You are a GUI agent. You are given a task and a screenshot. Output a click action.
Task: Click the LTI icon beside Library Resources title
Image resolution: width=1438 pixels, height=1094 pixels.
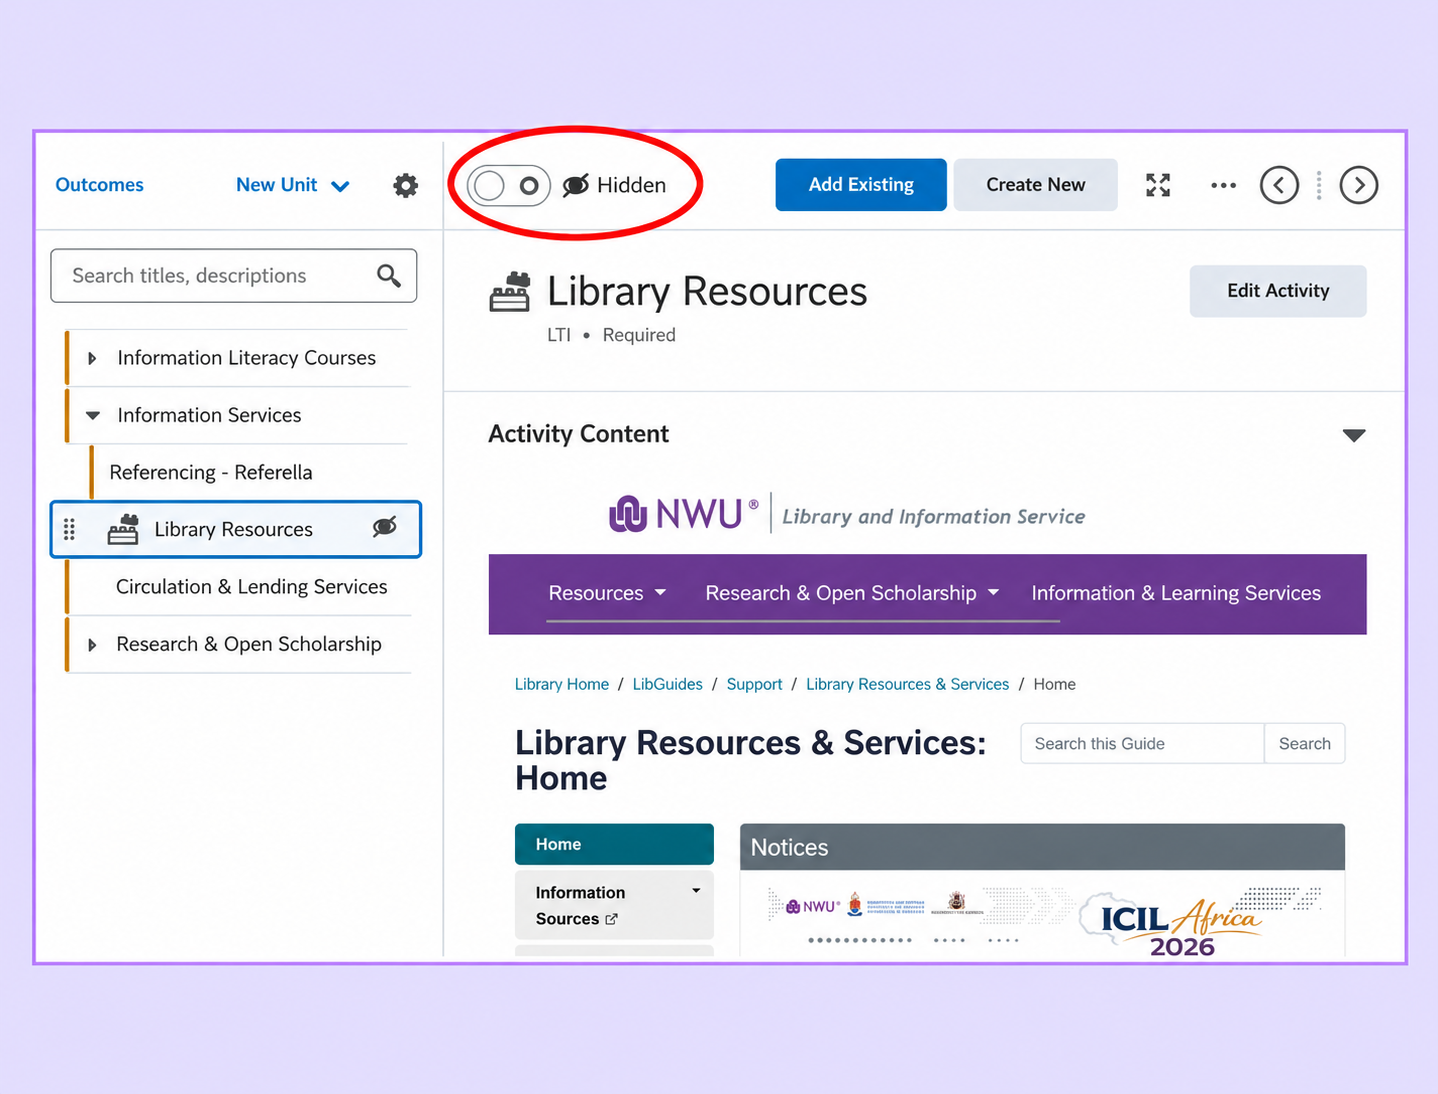510,292
